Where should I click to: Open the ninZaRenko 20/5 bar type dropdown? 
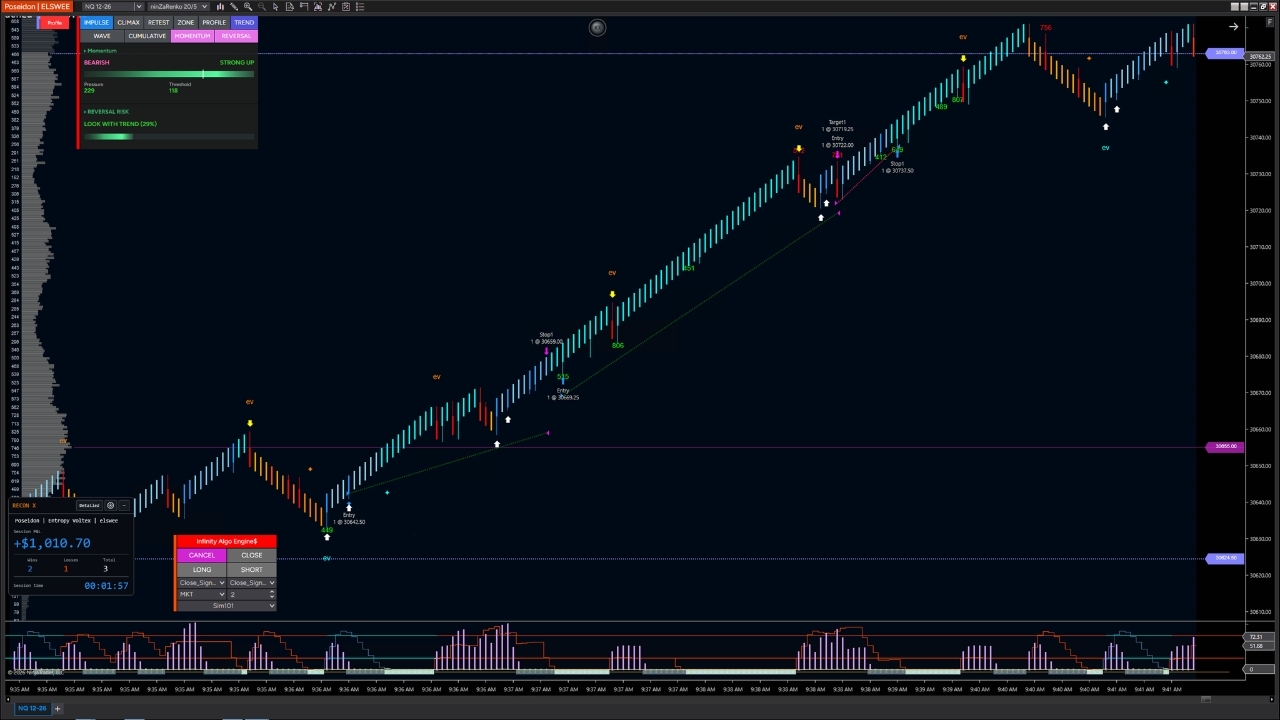[179, 6]
